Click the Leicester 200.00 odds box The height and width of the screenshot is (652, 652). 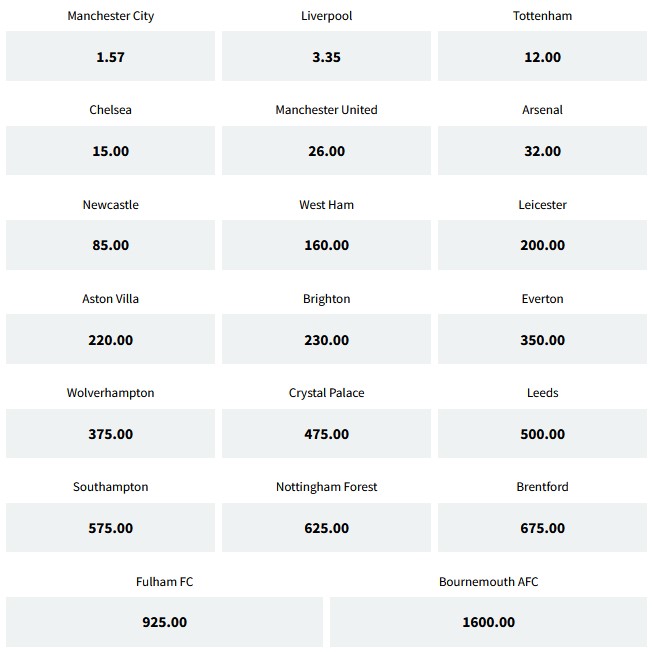coord(542,245)
